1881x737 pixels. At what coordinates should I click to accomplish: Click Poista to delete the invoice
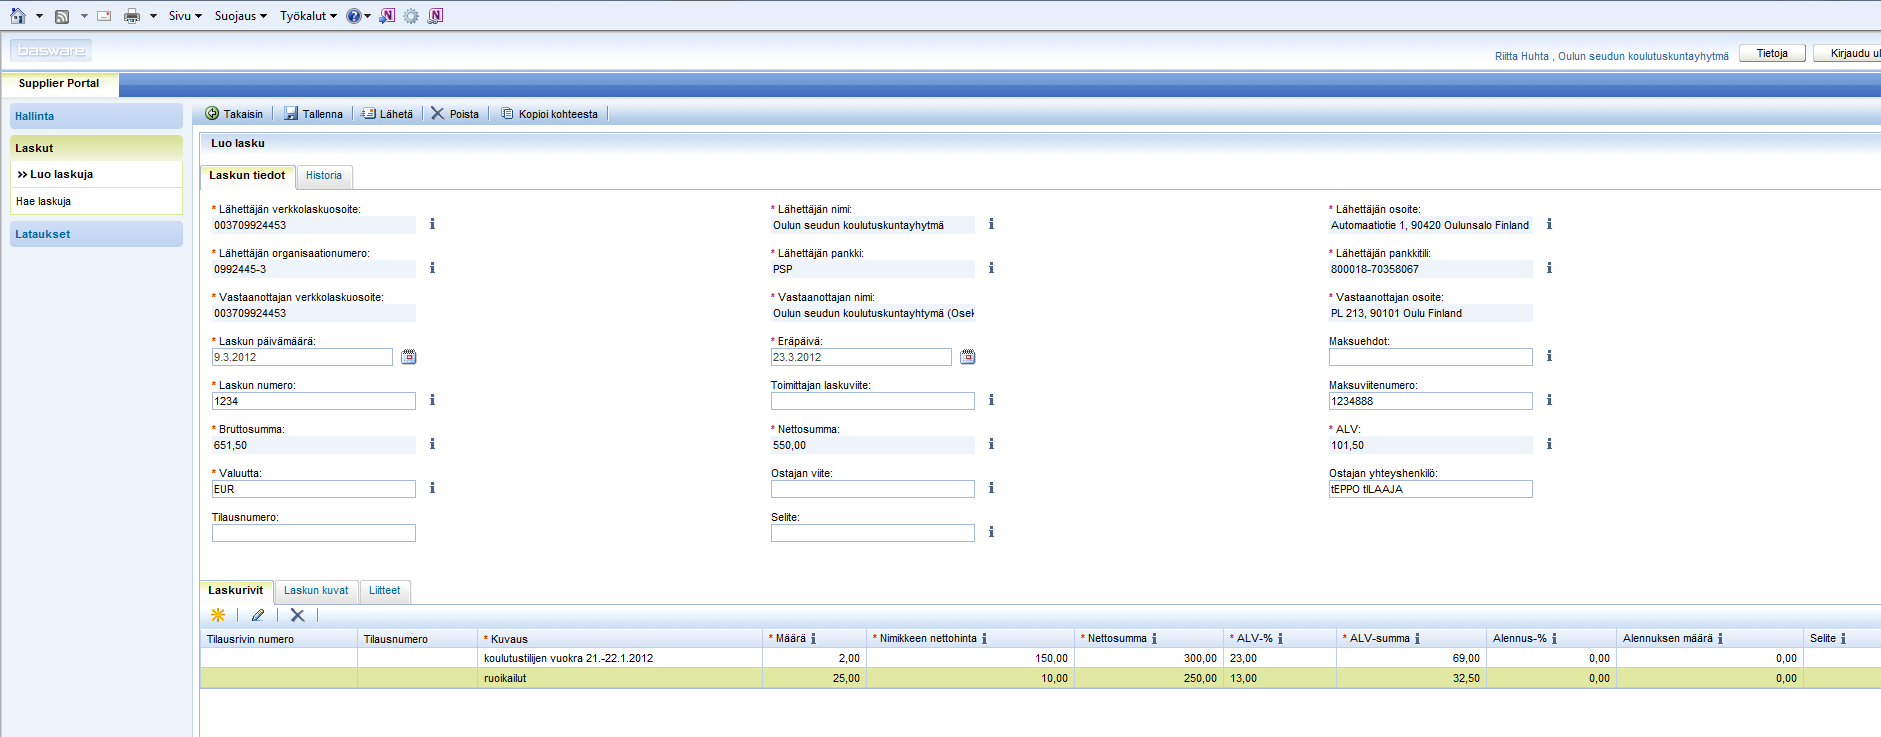click(455, 114)
